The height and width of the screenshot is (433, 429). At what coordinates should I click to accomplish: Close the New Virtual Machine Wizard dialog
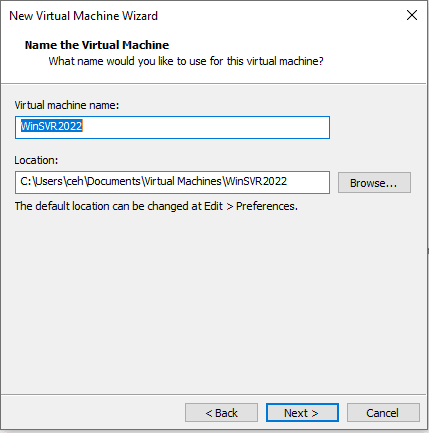(x=412, y=15)
